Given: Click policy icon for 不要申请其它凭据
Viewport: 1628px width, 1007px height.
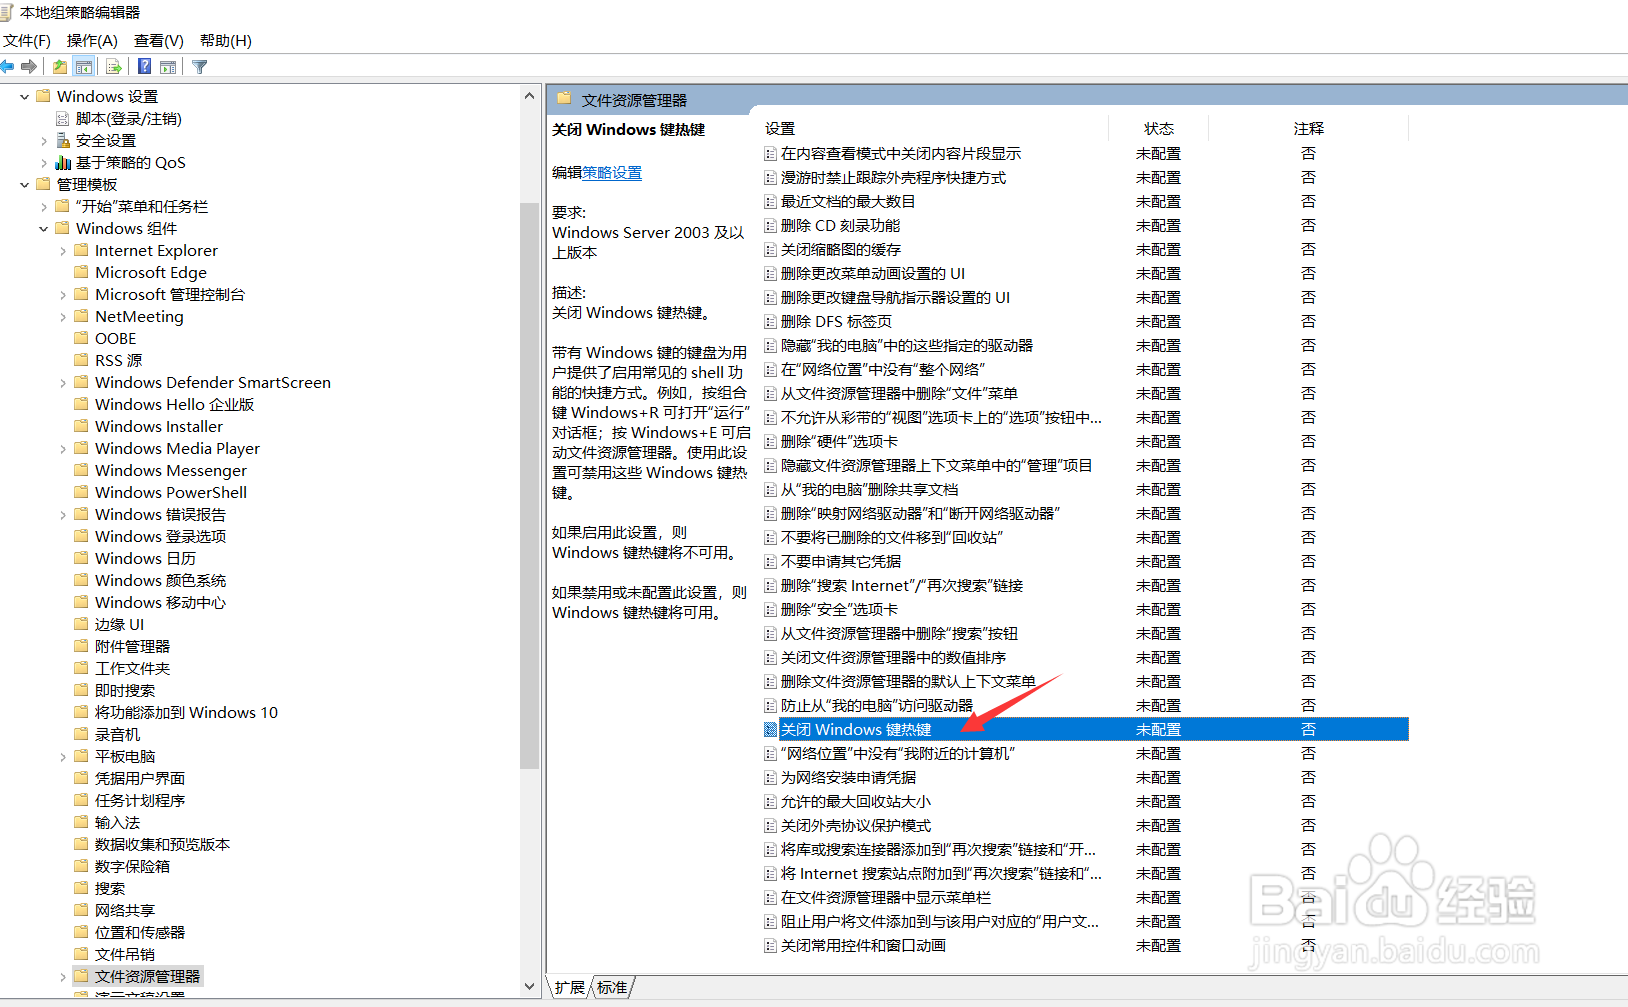Looking at the screenshot, I should point(771,562).
